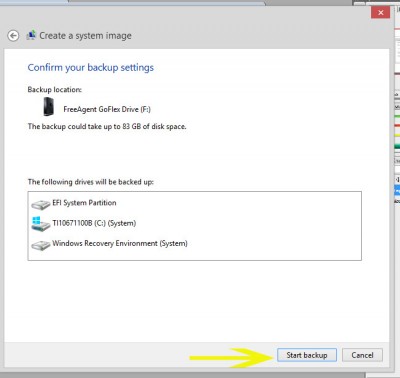The image size is (400, 378).
Task: Go back using the back arrow
Action: [13, 35]
